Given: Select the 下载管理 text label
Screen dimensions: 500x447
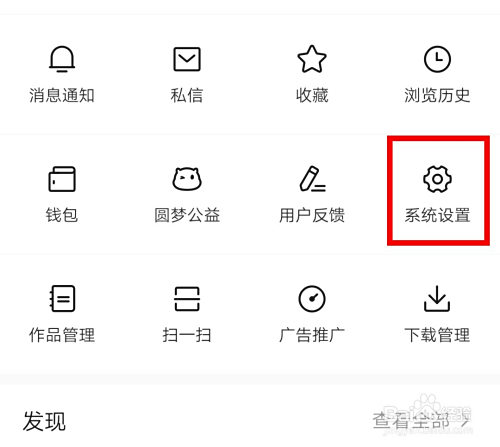Looking at the screenshot, I should point(437,335).
